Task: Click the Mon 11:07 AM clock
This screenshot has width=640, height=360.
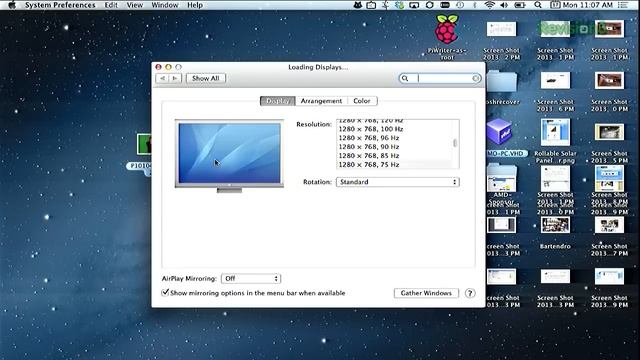Action: tap(588, 5)
